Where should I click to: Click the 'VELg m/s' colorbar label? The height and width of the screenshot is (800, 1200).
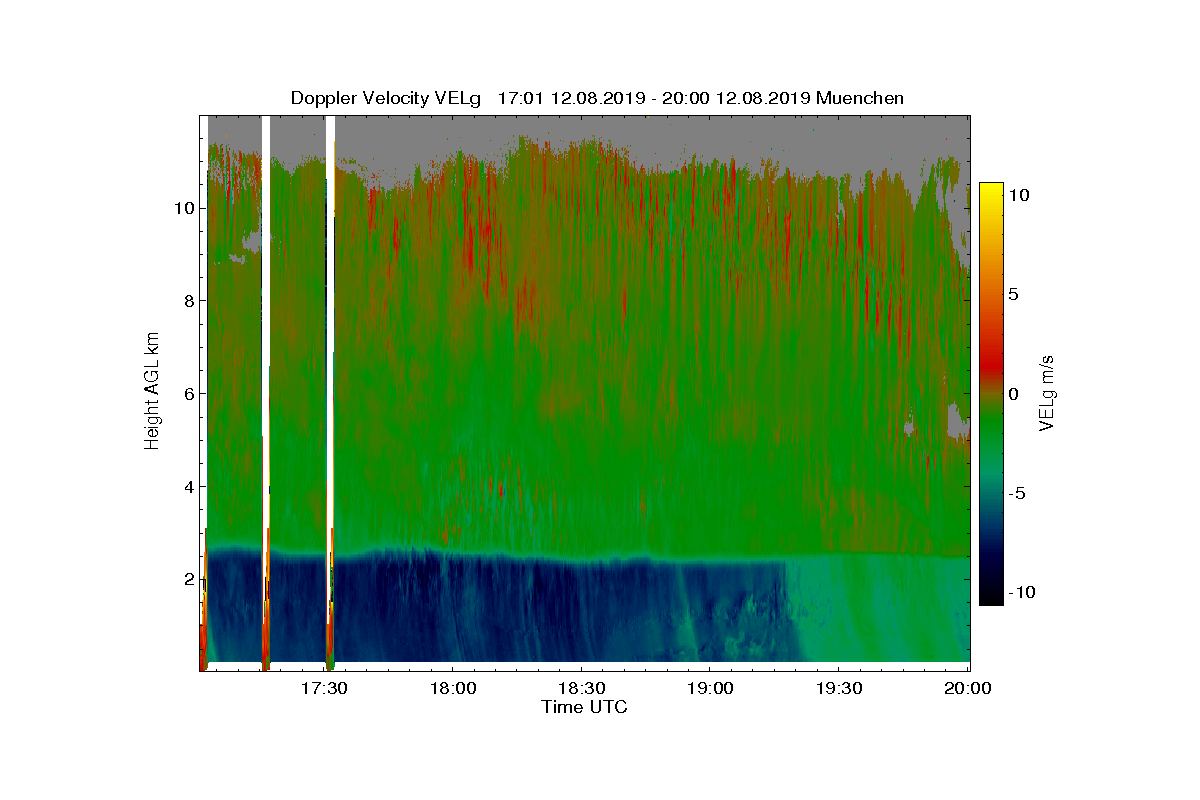point(1047,391)
